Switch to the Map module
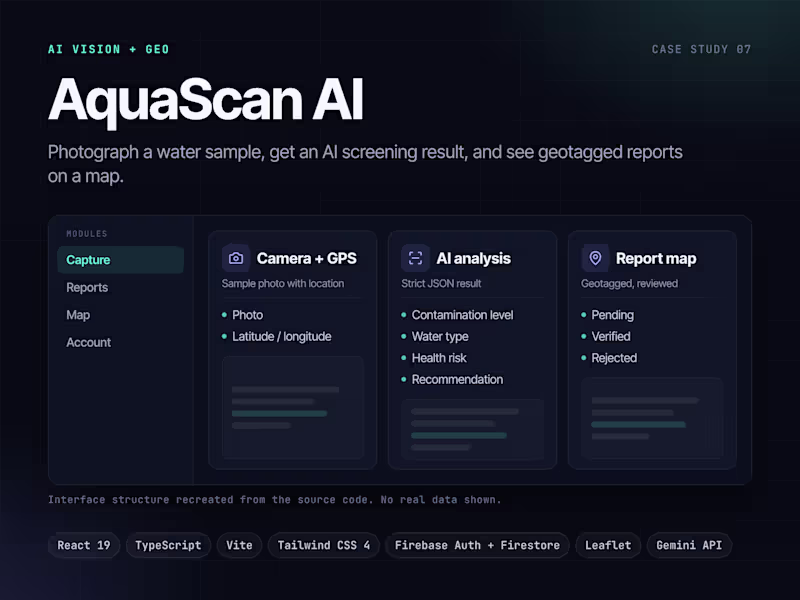Viewport: 800px width, 600px height. click(x=78, y=315)
